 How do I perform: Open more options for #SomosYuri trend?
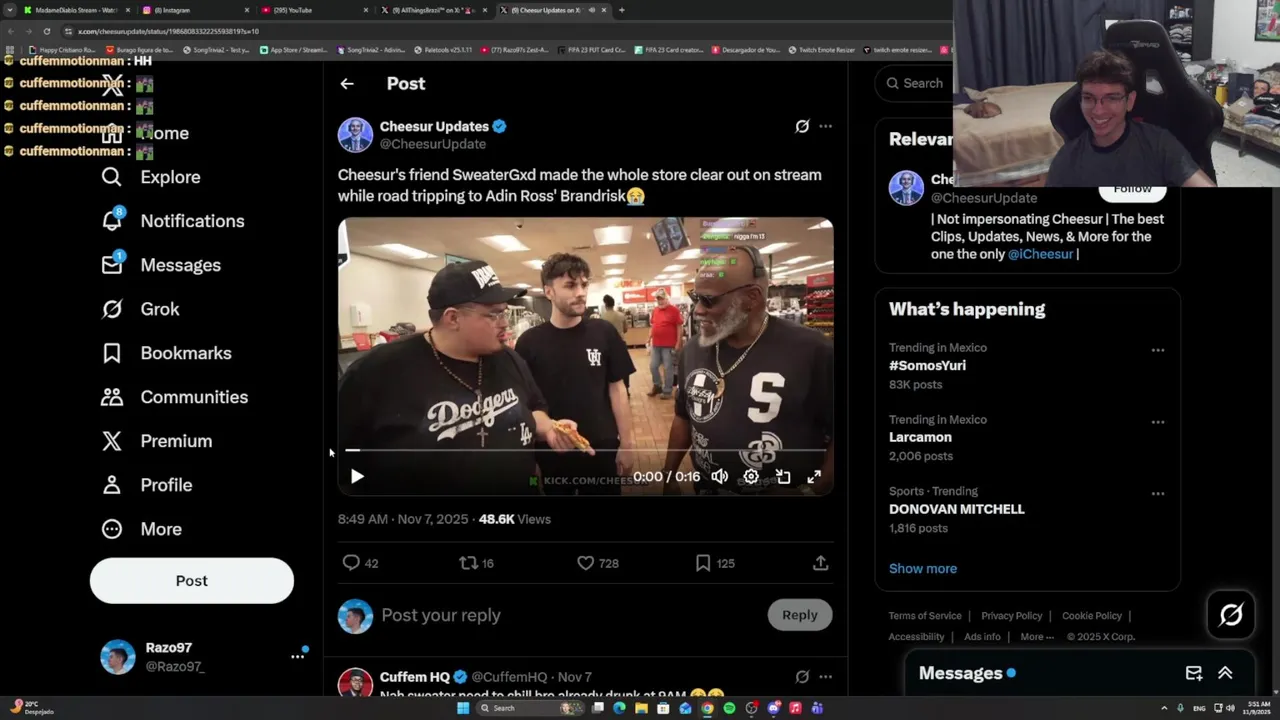(x=1157, y=350)
